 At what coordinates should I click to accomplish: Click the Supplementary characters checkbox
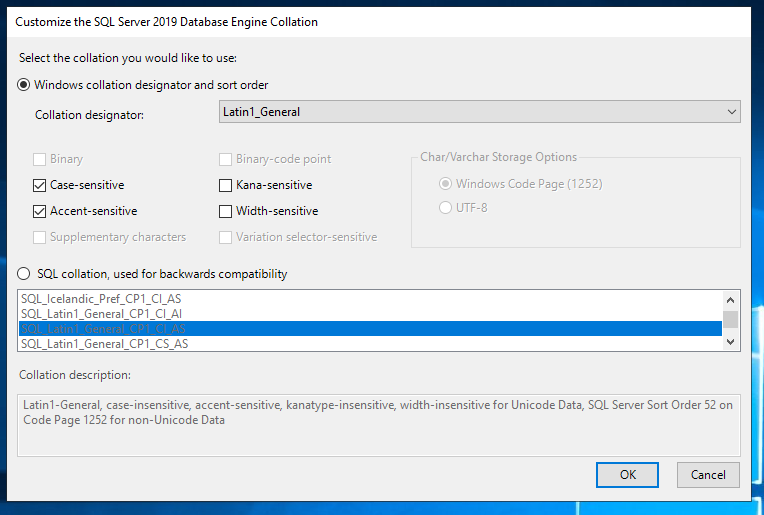pos(39,237)
